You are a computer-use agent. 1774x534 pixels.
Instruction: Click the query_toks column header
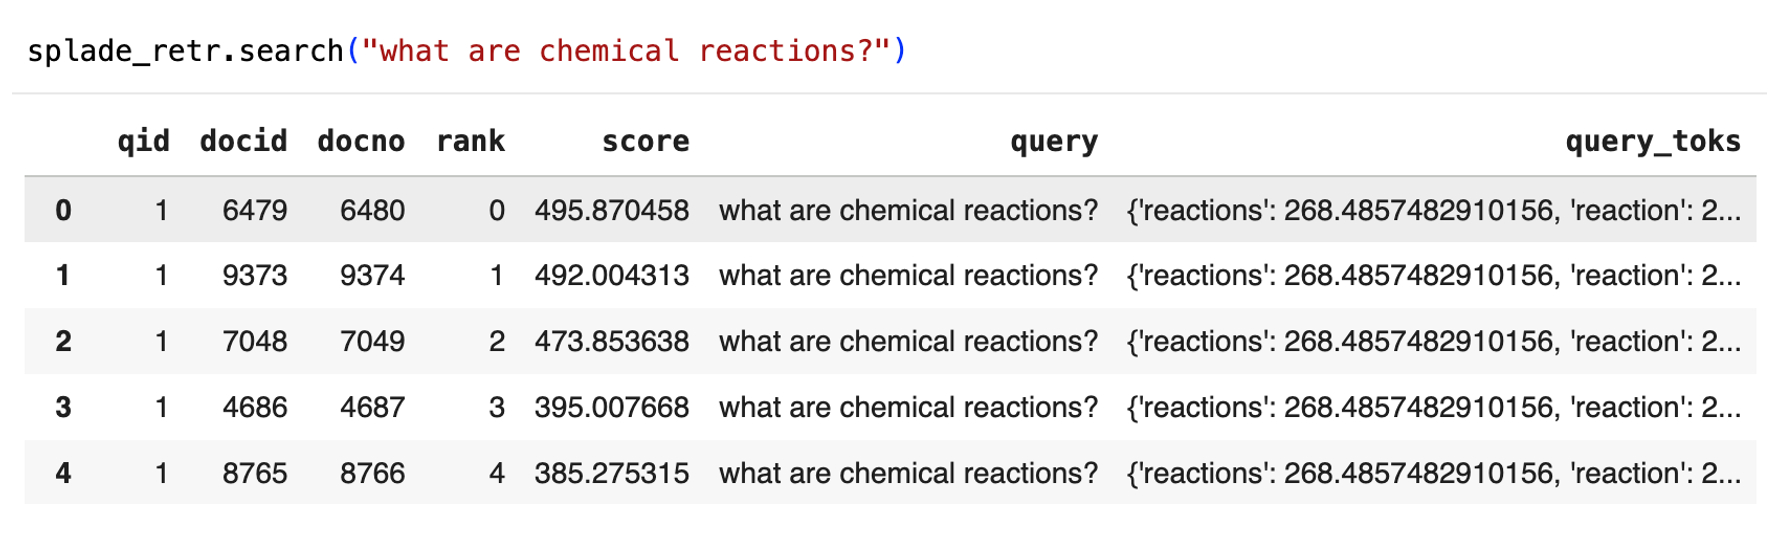1652,142
